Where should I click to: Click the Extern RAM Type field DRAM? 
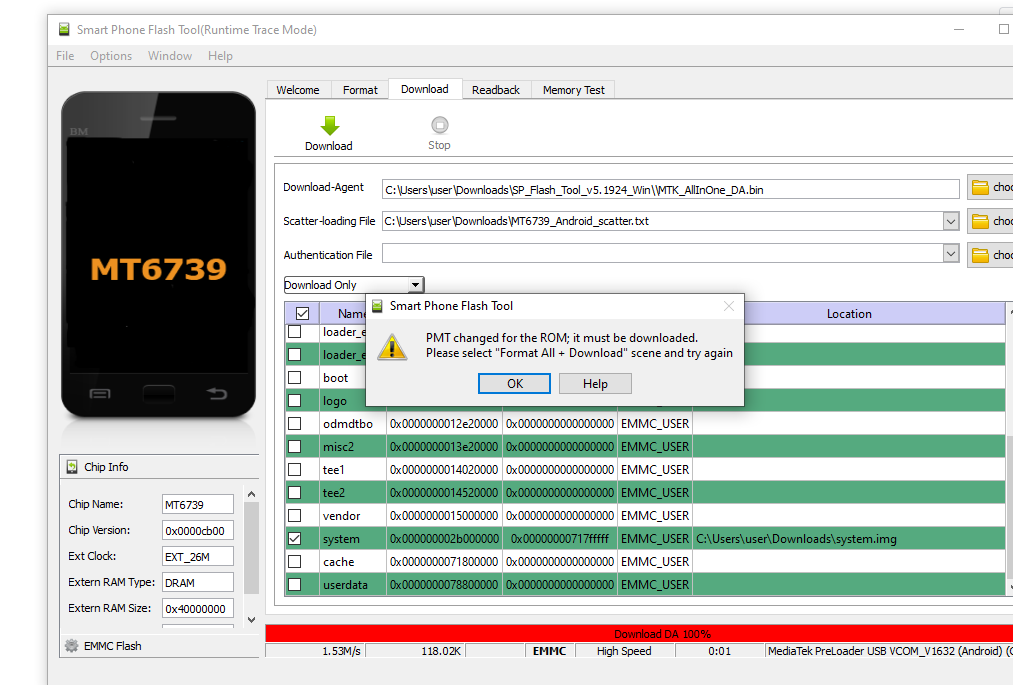pos(198,582)
